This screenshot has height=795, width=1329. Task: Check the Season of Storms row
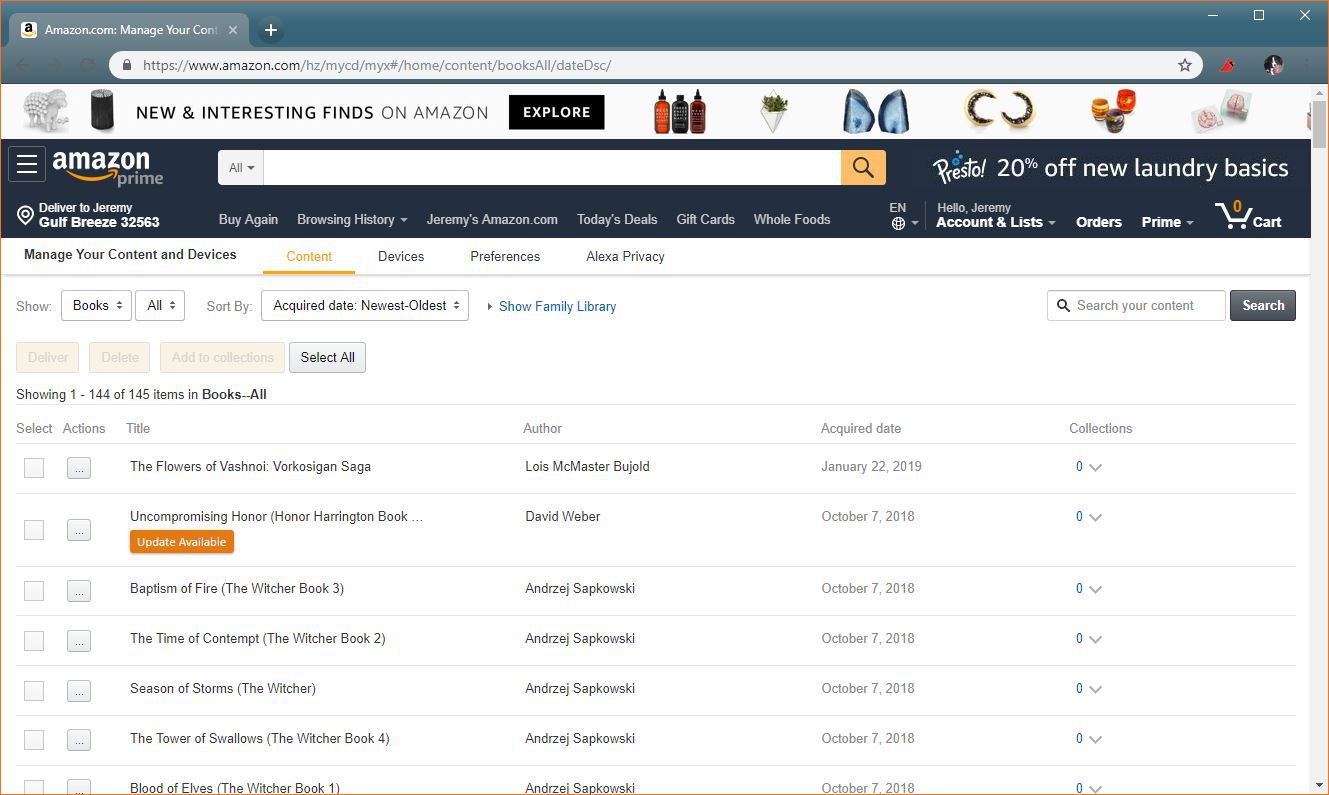click(x=34, y=690)
